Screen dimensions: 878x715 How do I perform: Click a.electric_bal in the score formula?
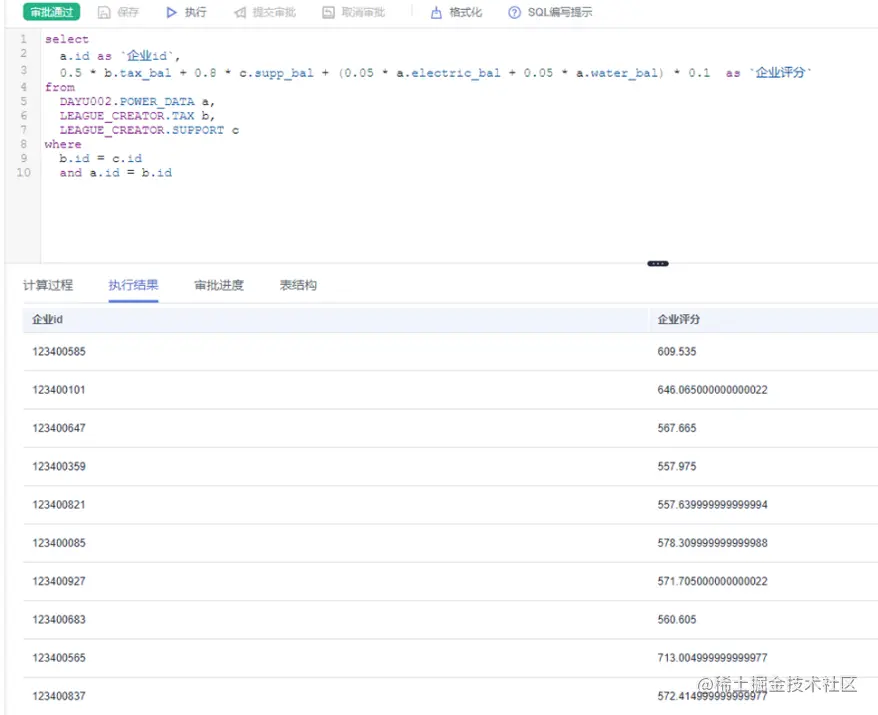coord(449,73)
